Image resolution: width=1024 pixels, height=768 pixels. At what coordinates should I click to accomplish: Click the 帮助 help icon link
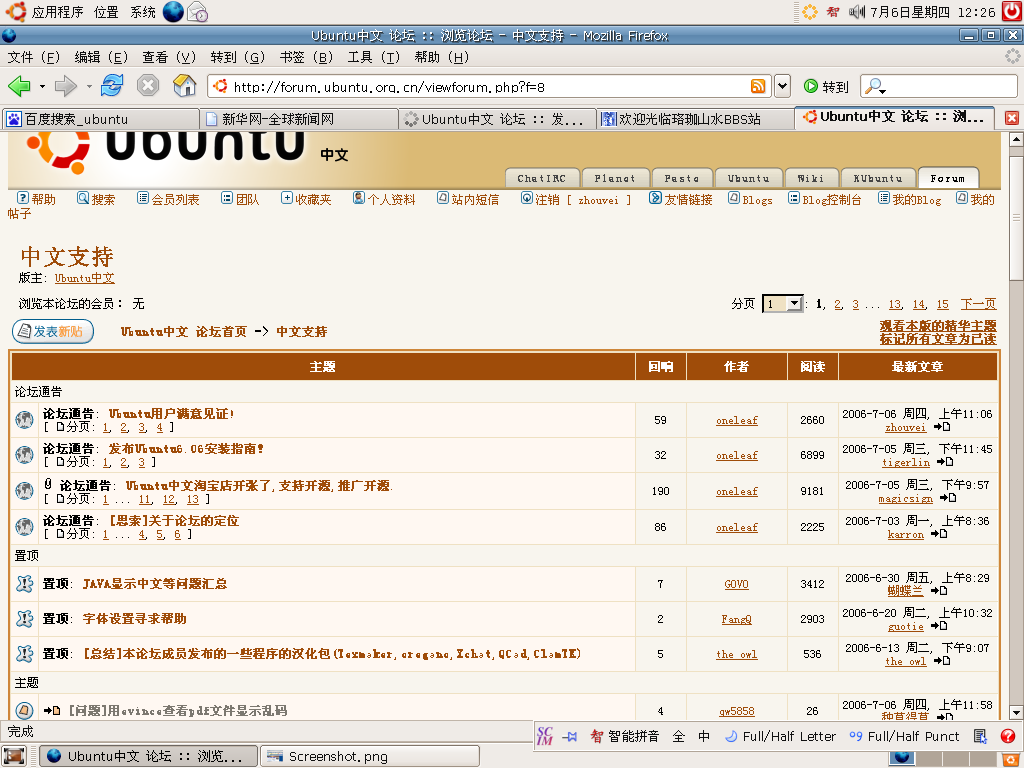[x=36, y=199]
